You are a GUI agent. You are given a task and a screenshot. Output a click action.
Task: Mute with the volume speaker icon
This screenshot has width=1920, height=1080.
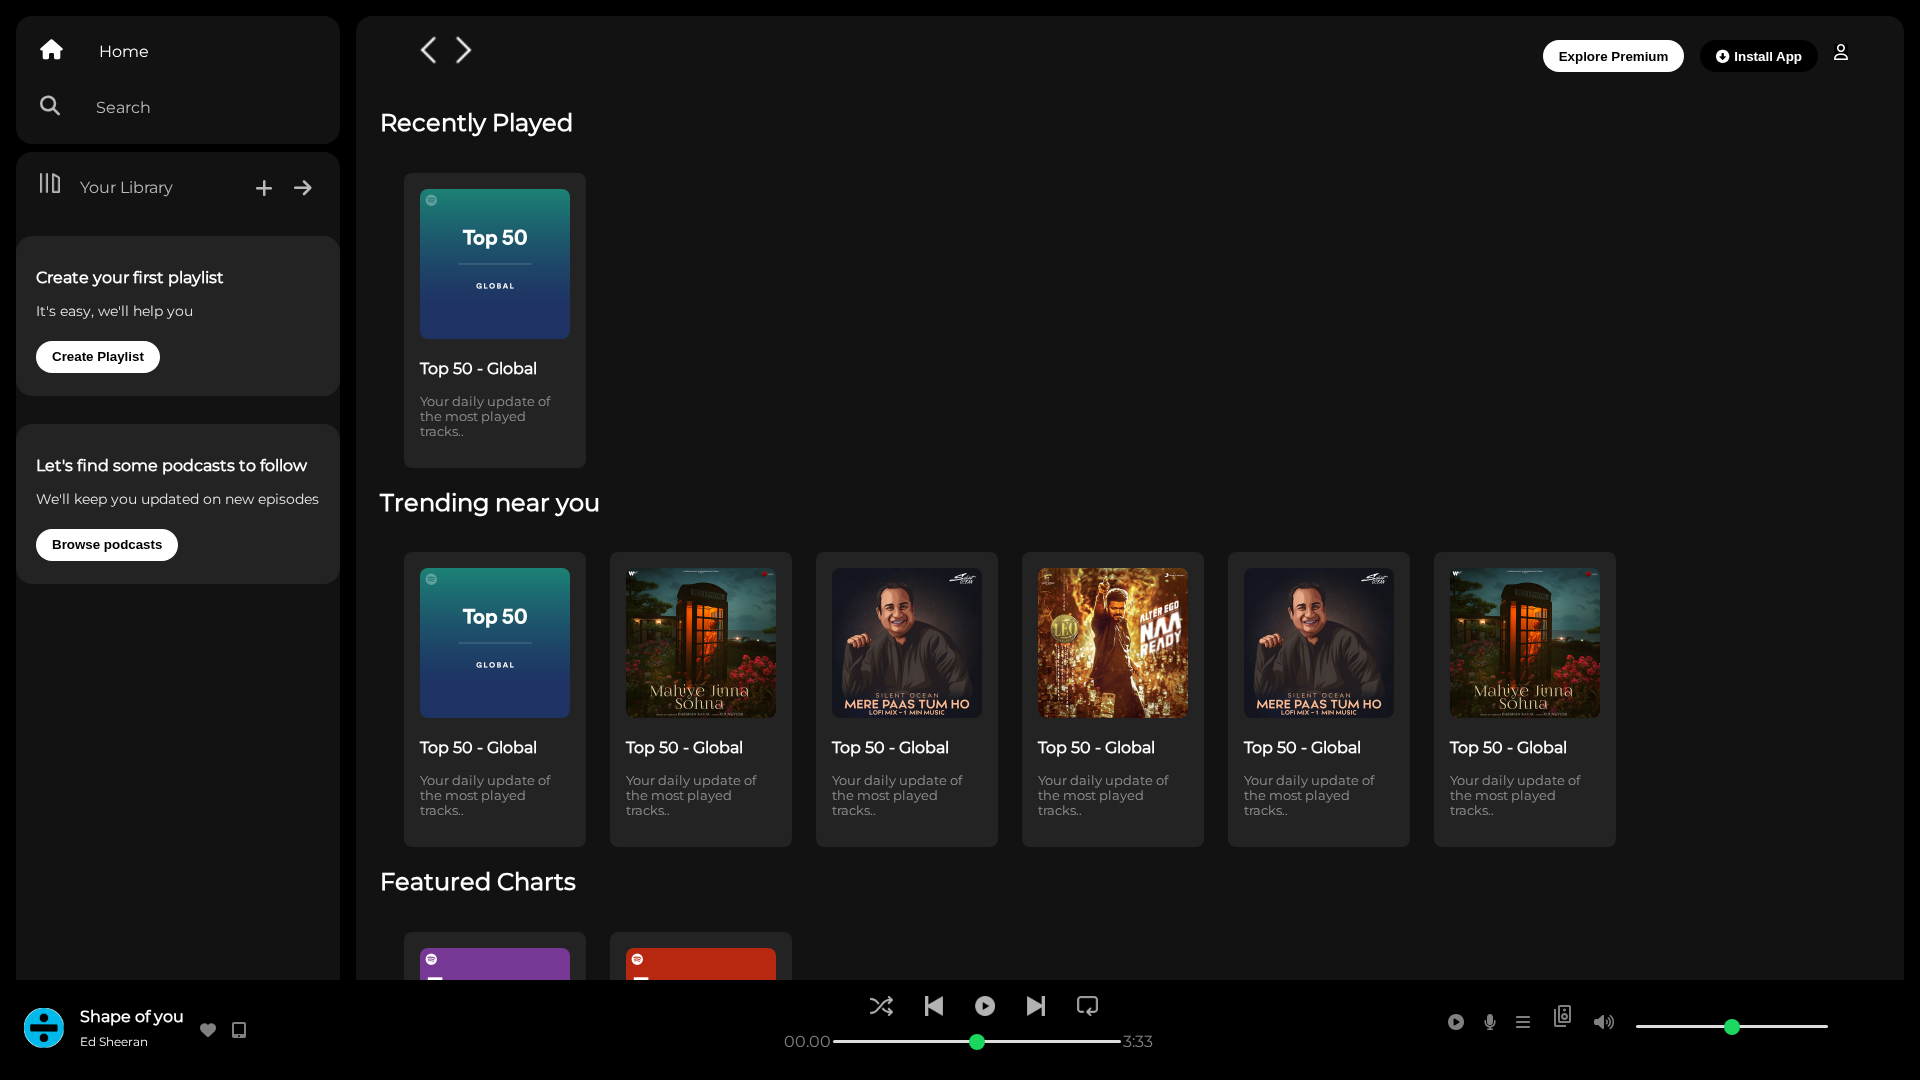(x=1604, y=1022)
